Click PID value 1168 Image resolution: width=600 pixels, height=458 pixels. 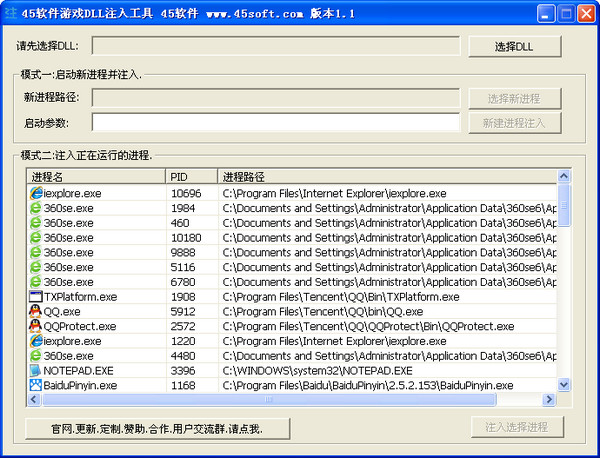183,385
